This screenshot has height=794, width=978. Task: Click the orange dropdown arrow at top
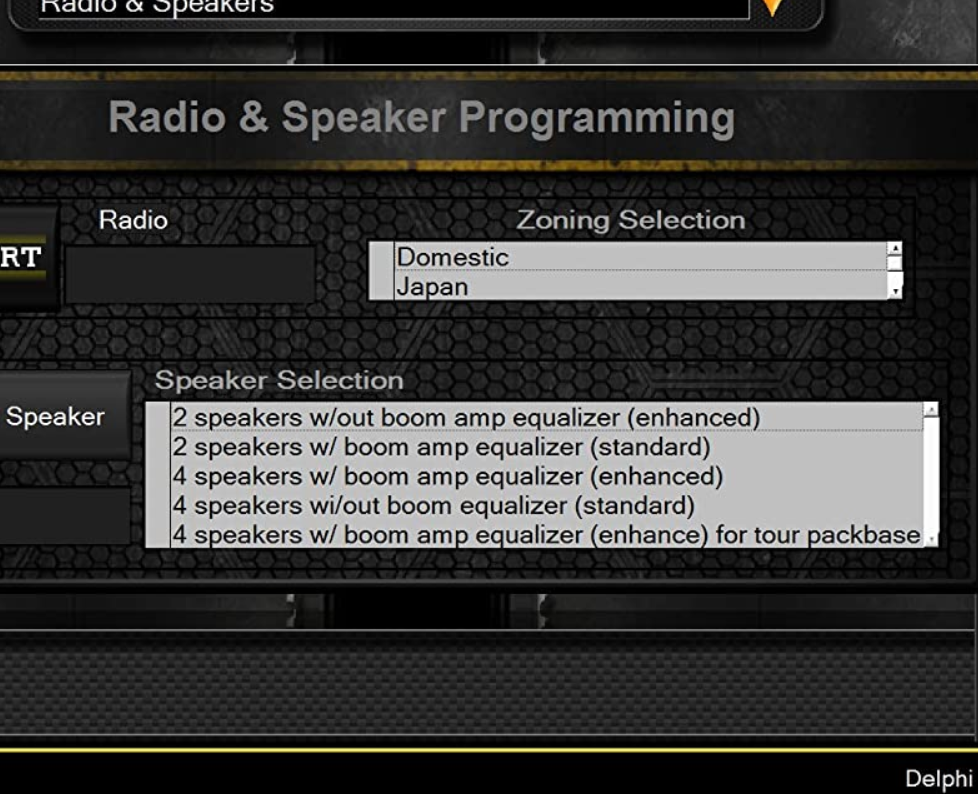[773, 8]
